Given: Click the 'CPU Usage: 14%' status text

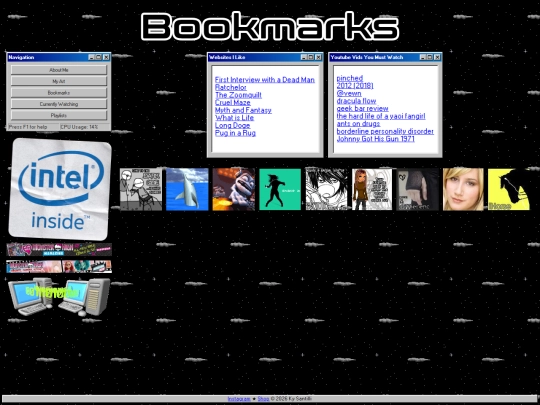Looking at the screenshot, I should (79, 127).
